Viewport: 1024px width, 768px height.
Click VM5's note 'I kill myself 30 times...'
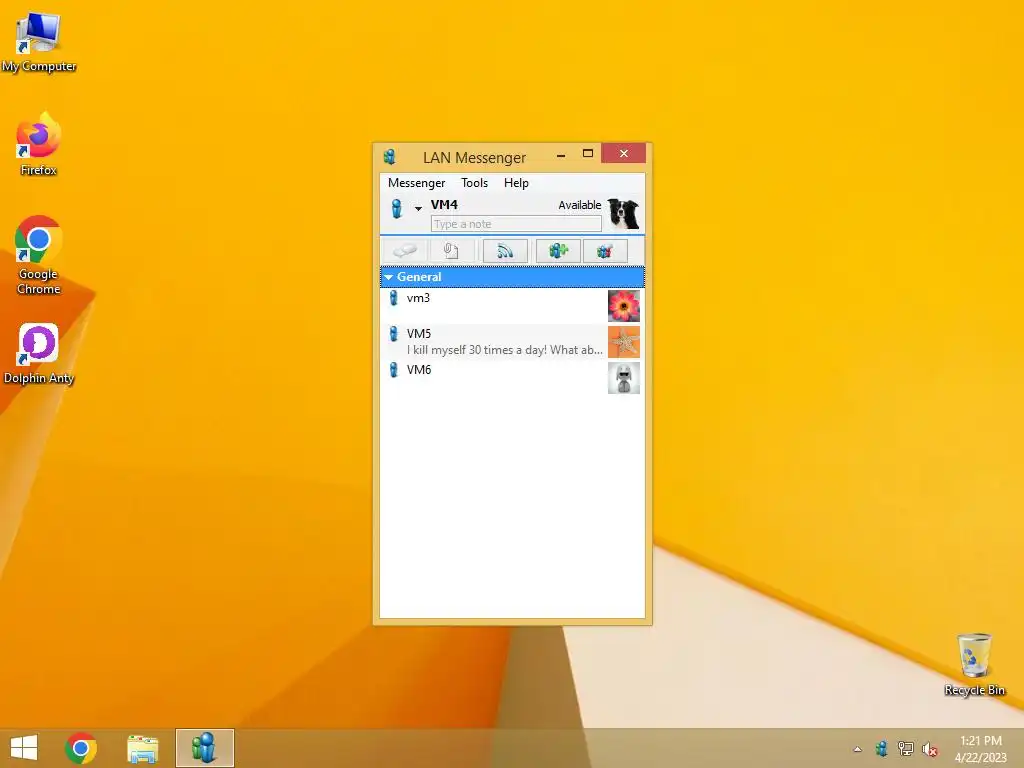click(504, 350)
